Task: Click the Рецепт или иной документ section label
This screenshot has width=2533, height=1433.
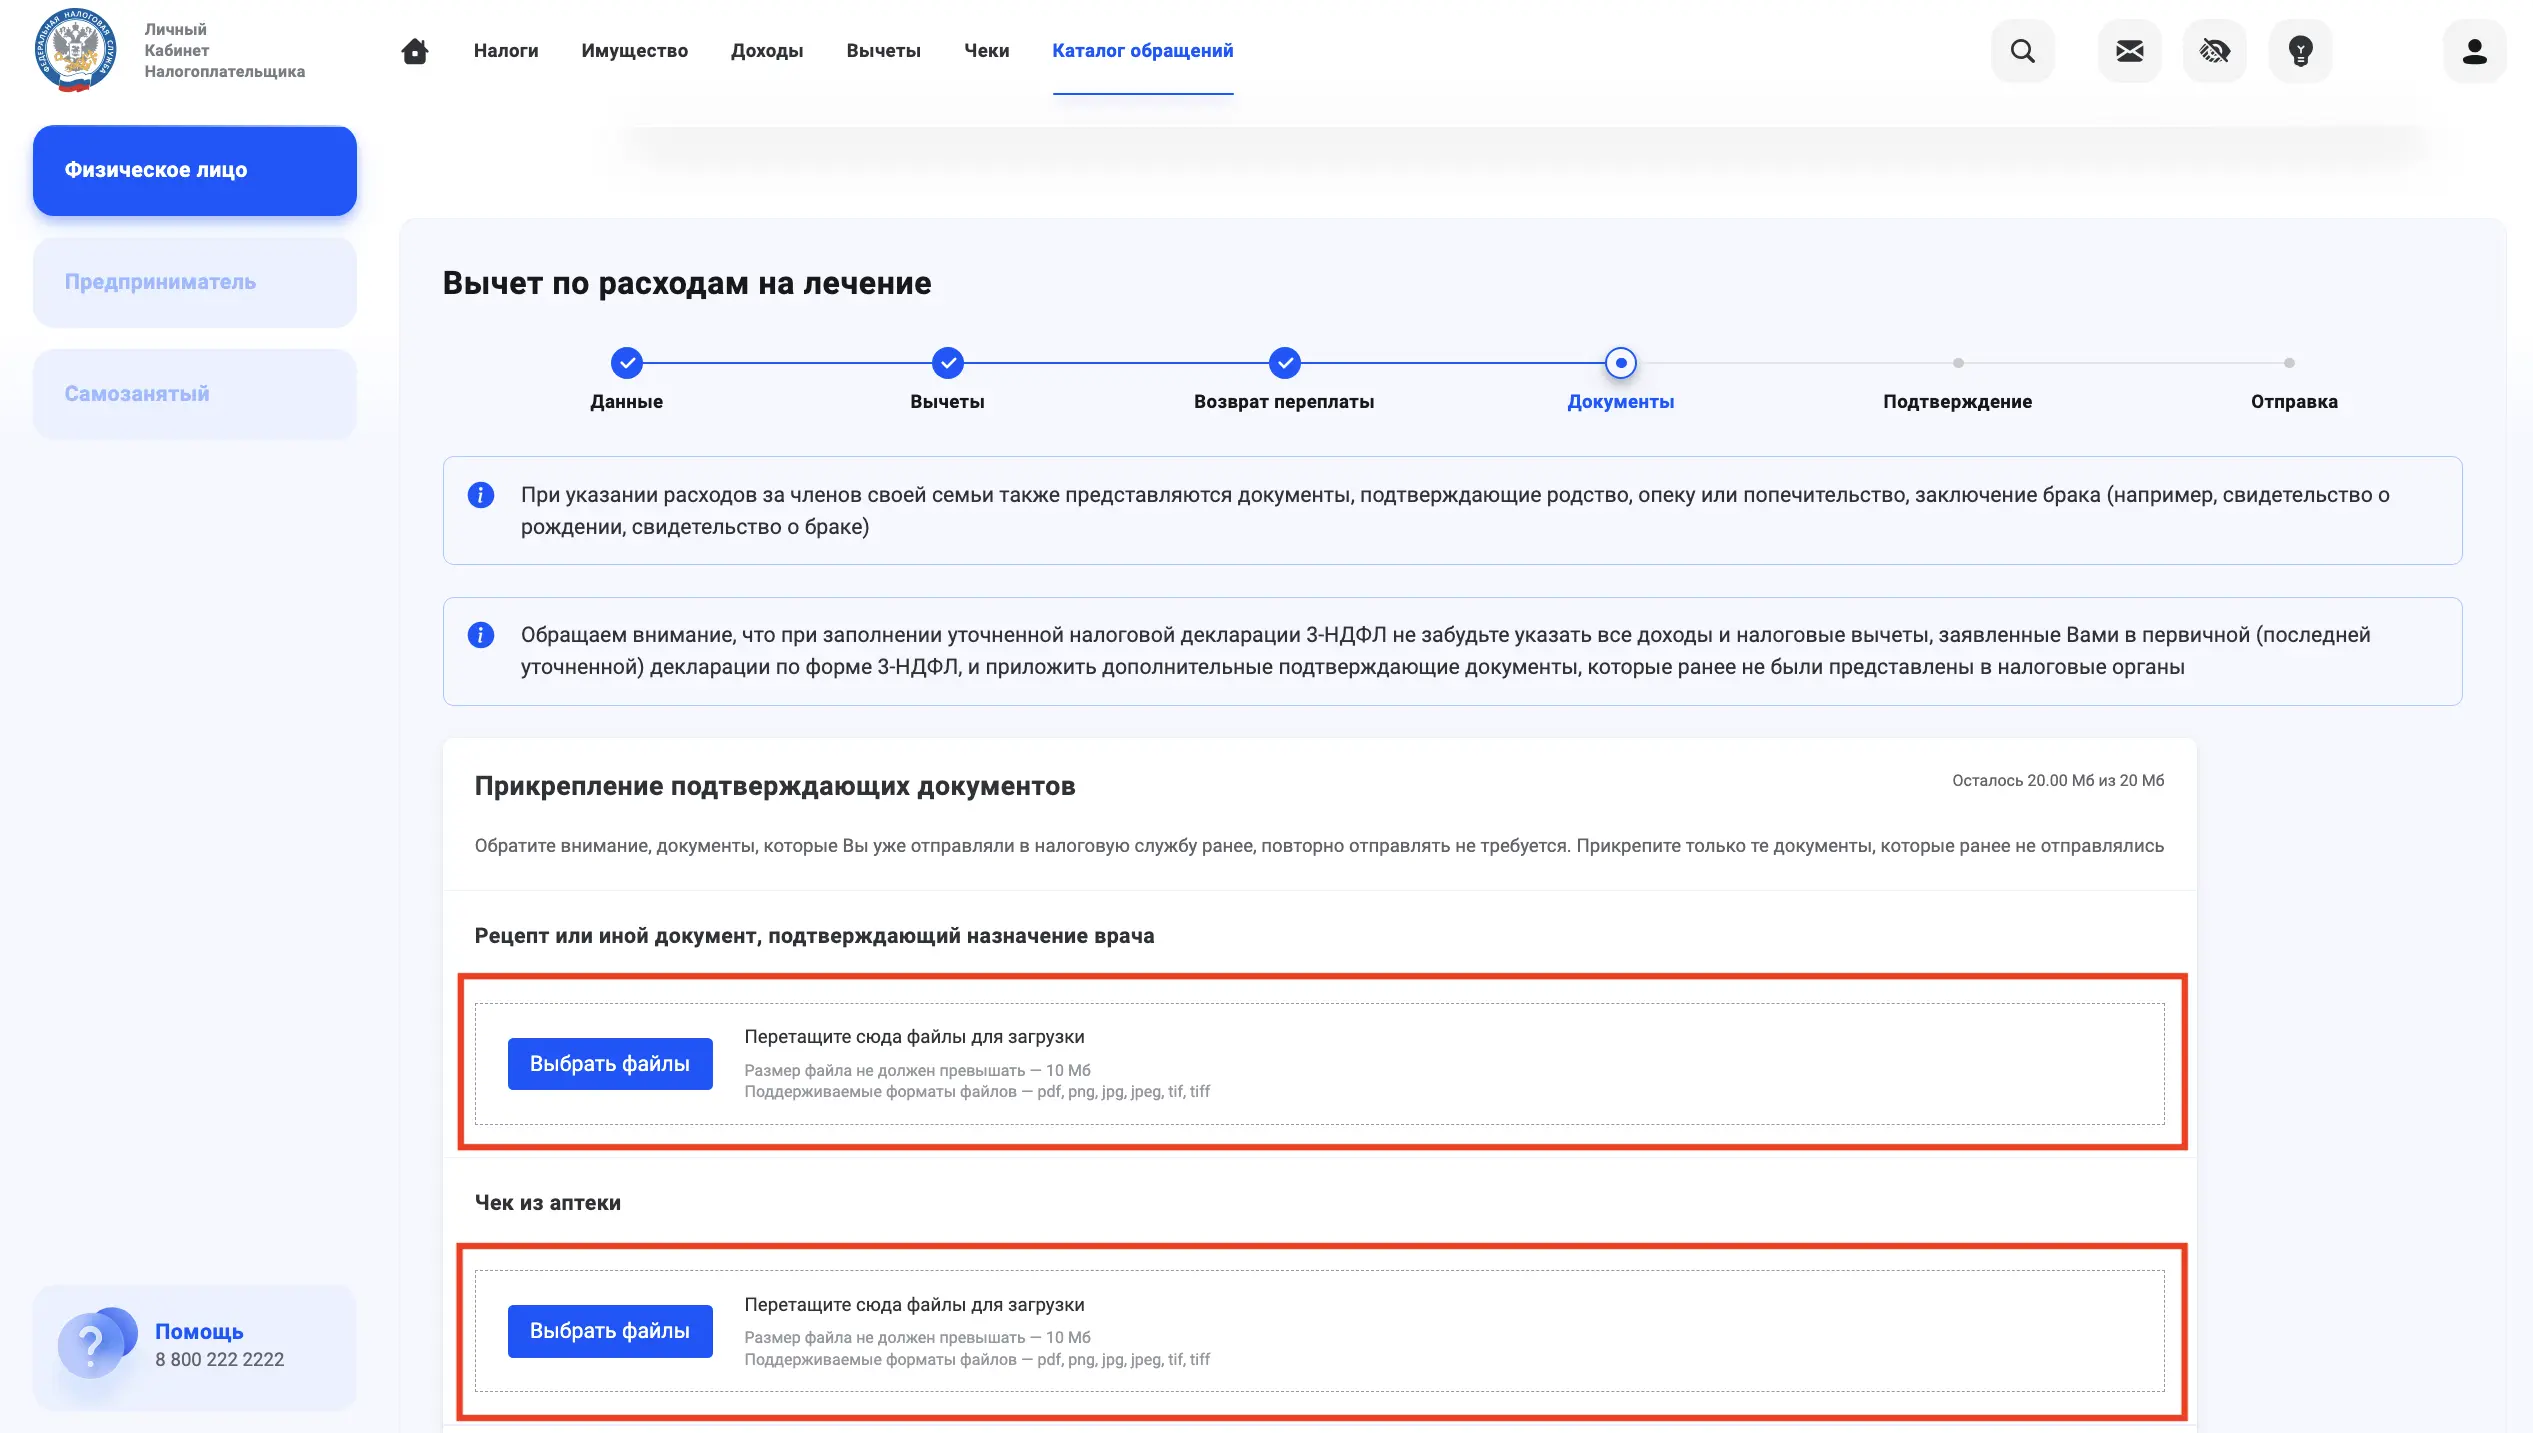Action: 815,936
